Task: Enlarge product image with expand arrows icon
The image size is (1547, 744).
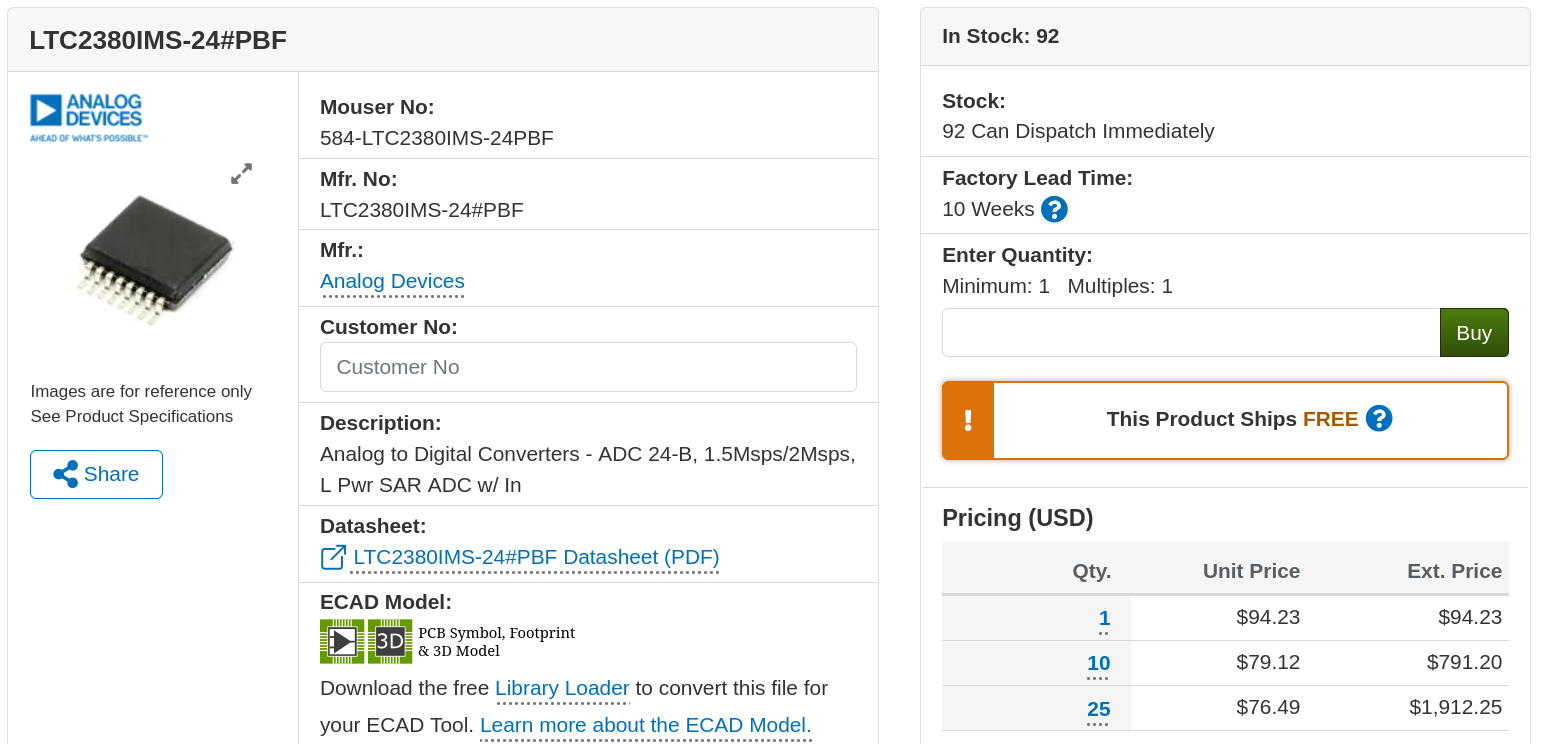Action: [x=241, y=174]
